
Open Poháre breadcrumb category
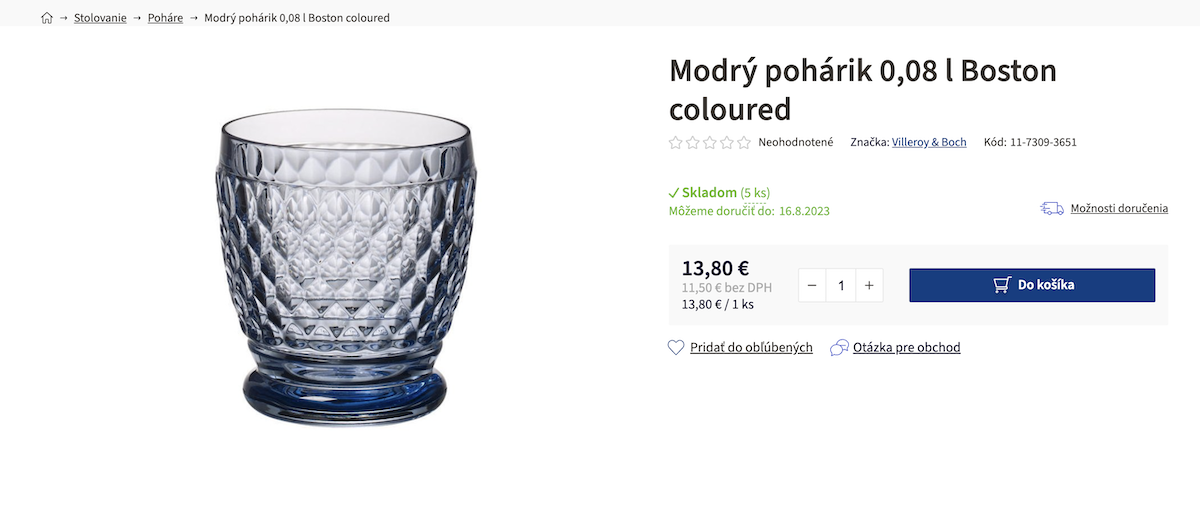click(165, 18)
